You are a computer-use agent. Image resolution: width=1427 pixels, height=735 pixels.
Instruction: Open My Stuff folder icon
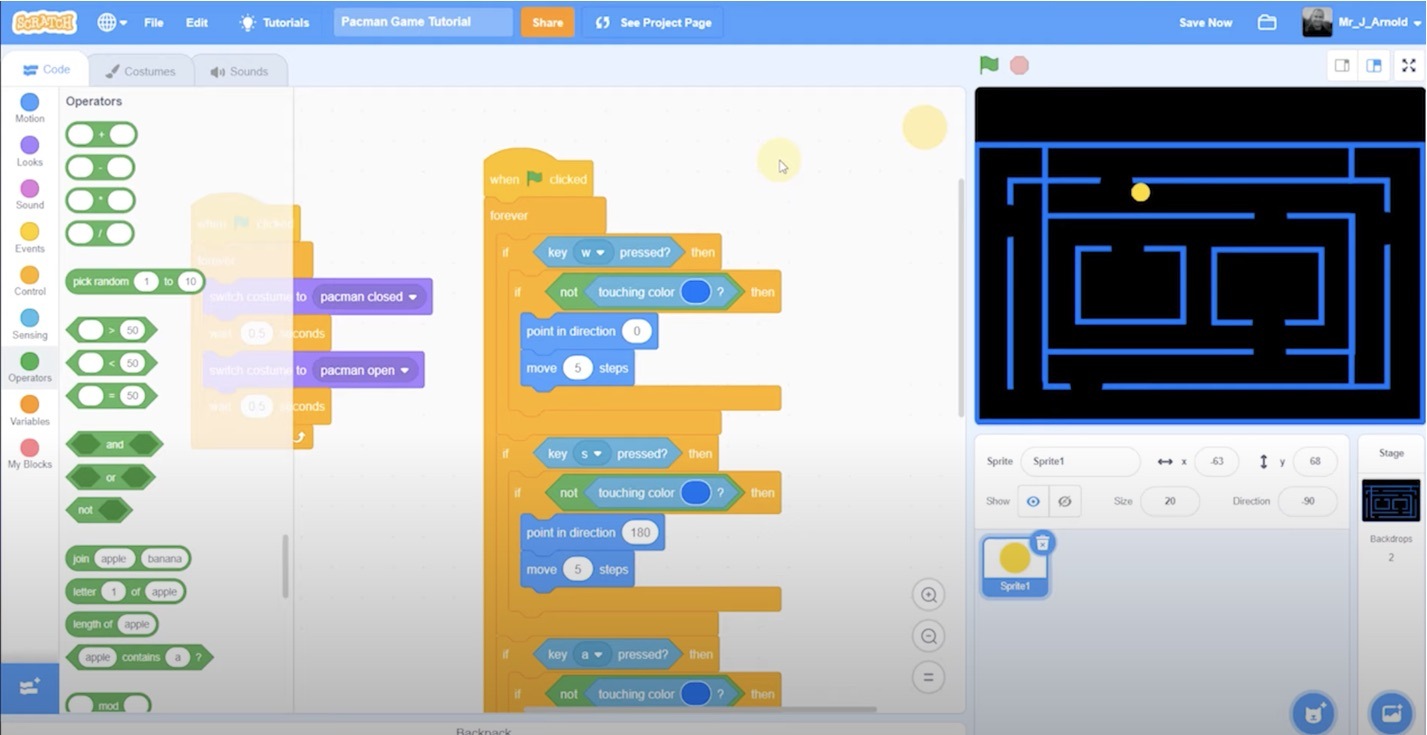[1267, 22]
